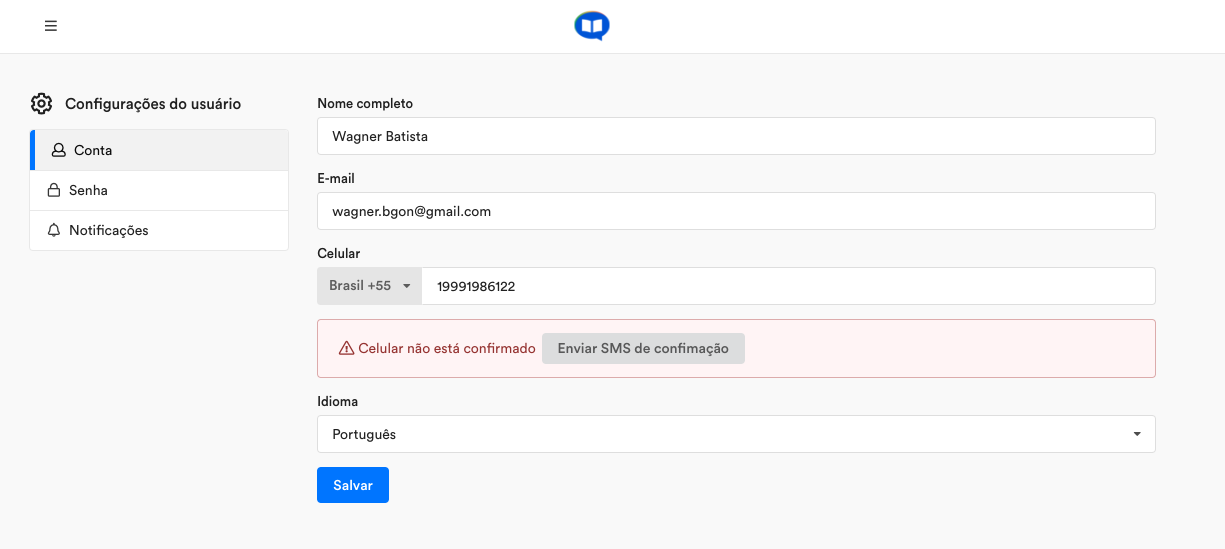Select the Conta tab
This screenshot has height=549, width=1225.
click(x=160, y=150)
